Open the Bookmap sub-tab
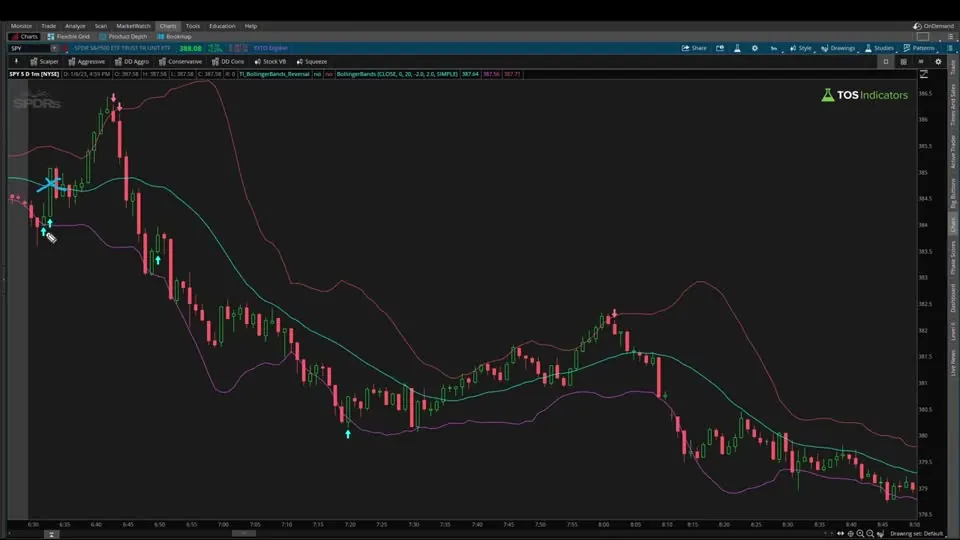 point(174,37)
